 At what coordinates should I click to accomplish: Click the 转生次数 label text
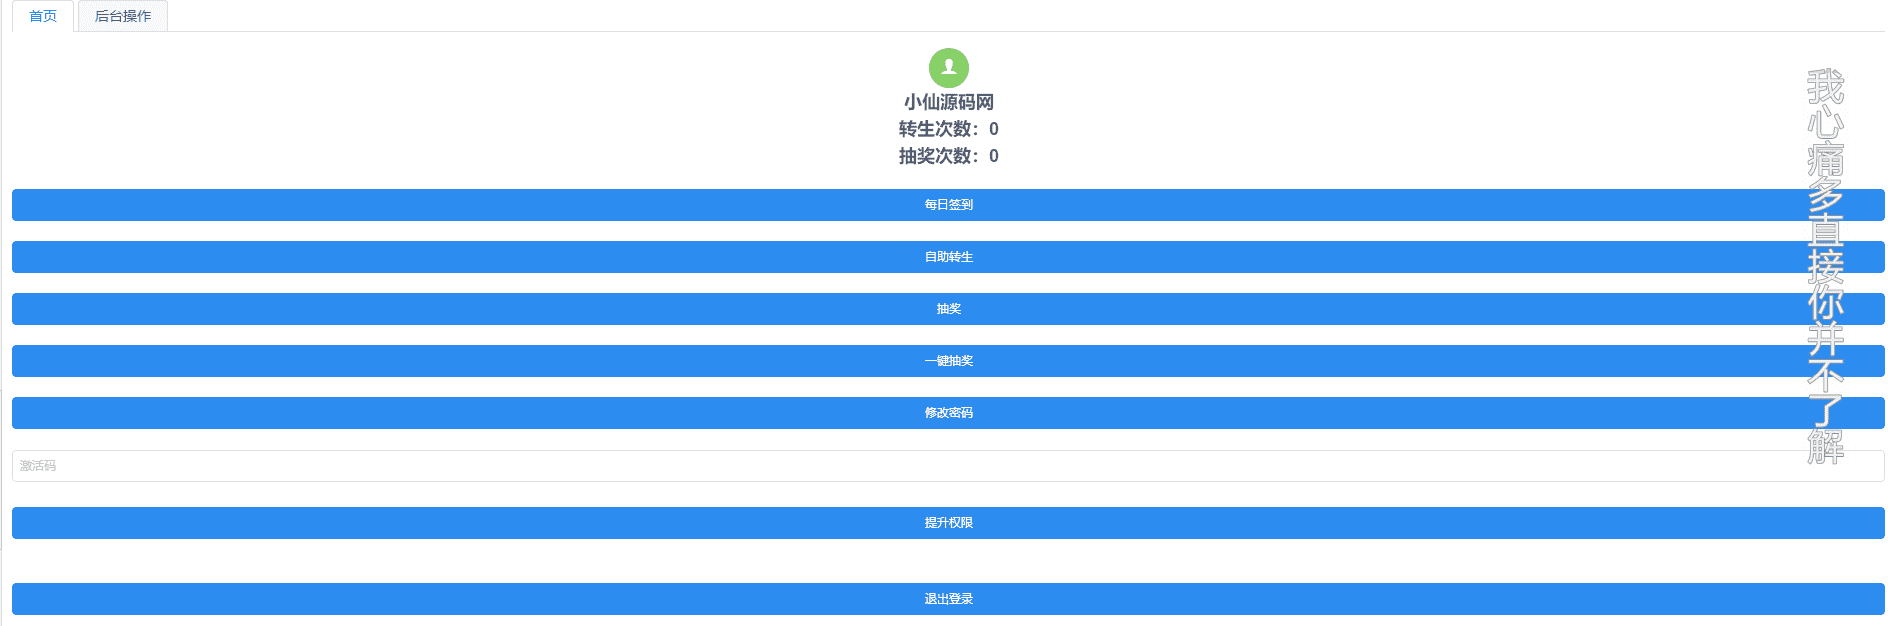pyautogui.click(x=937, y=129)
